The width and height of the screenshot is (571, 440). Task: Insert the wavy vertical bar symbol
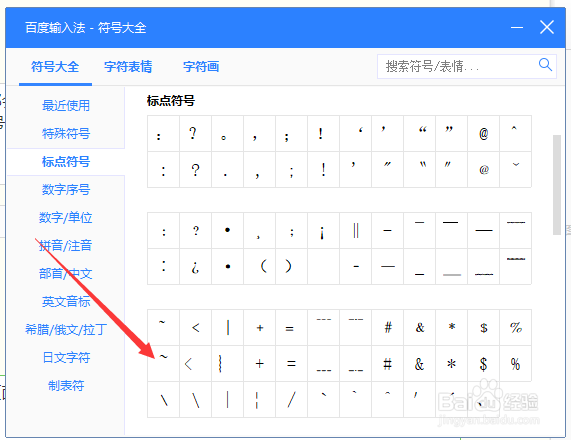click(227, 364)
